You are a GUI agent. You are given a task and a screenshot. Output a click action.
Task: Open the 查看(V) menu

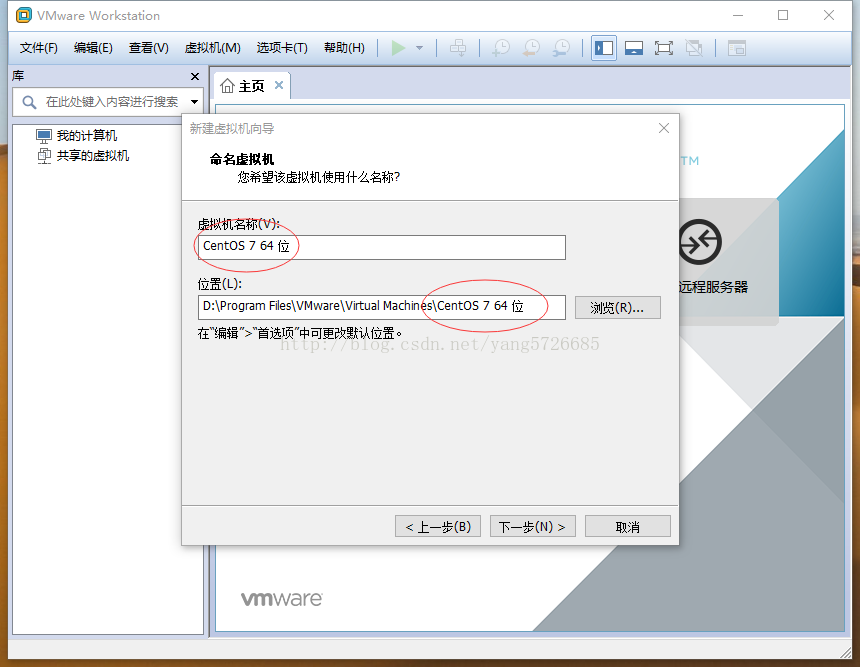[x=149, y=48]
